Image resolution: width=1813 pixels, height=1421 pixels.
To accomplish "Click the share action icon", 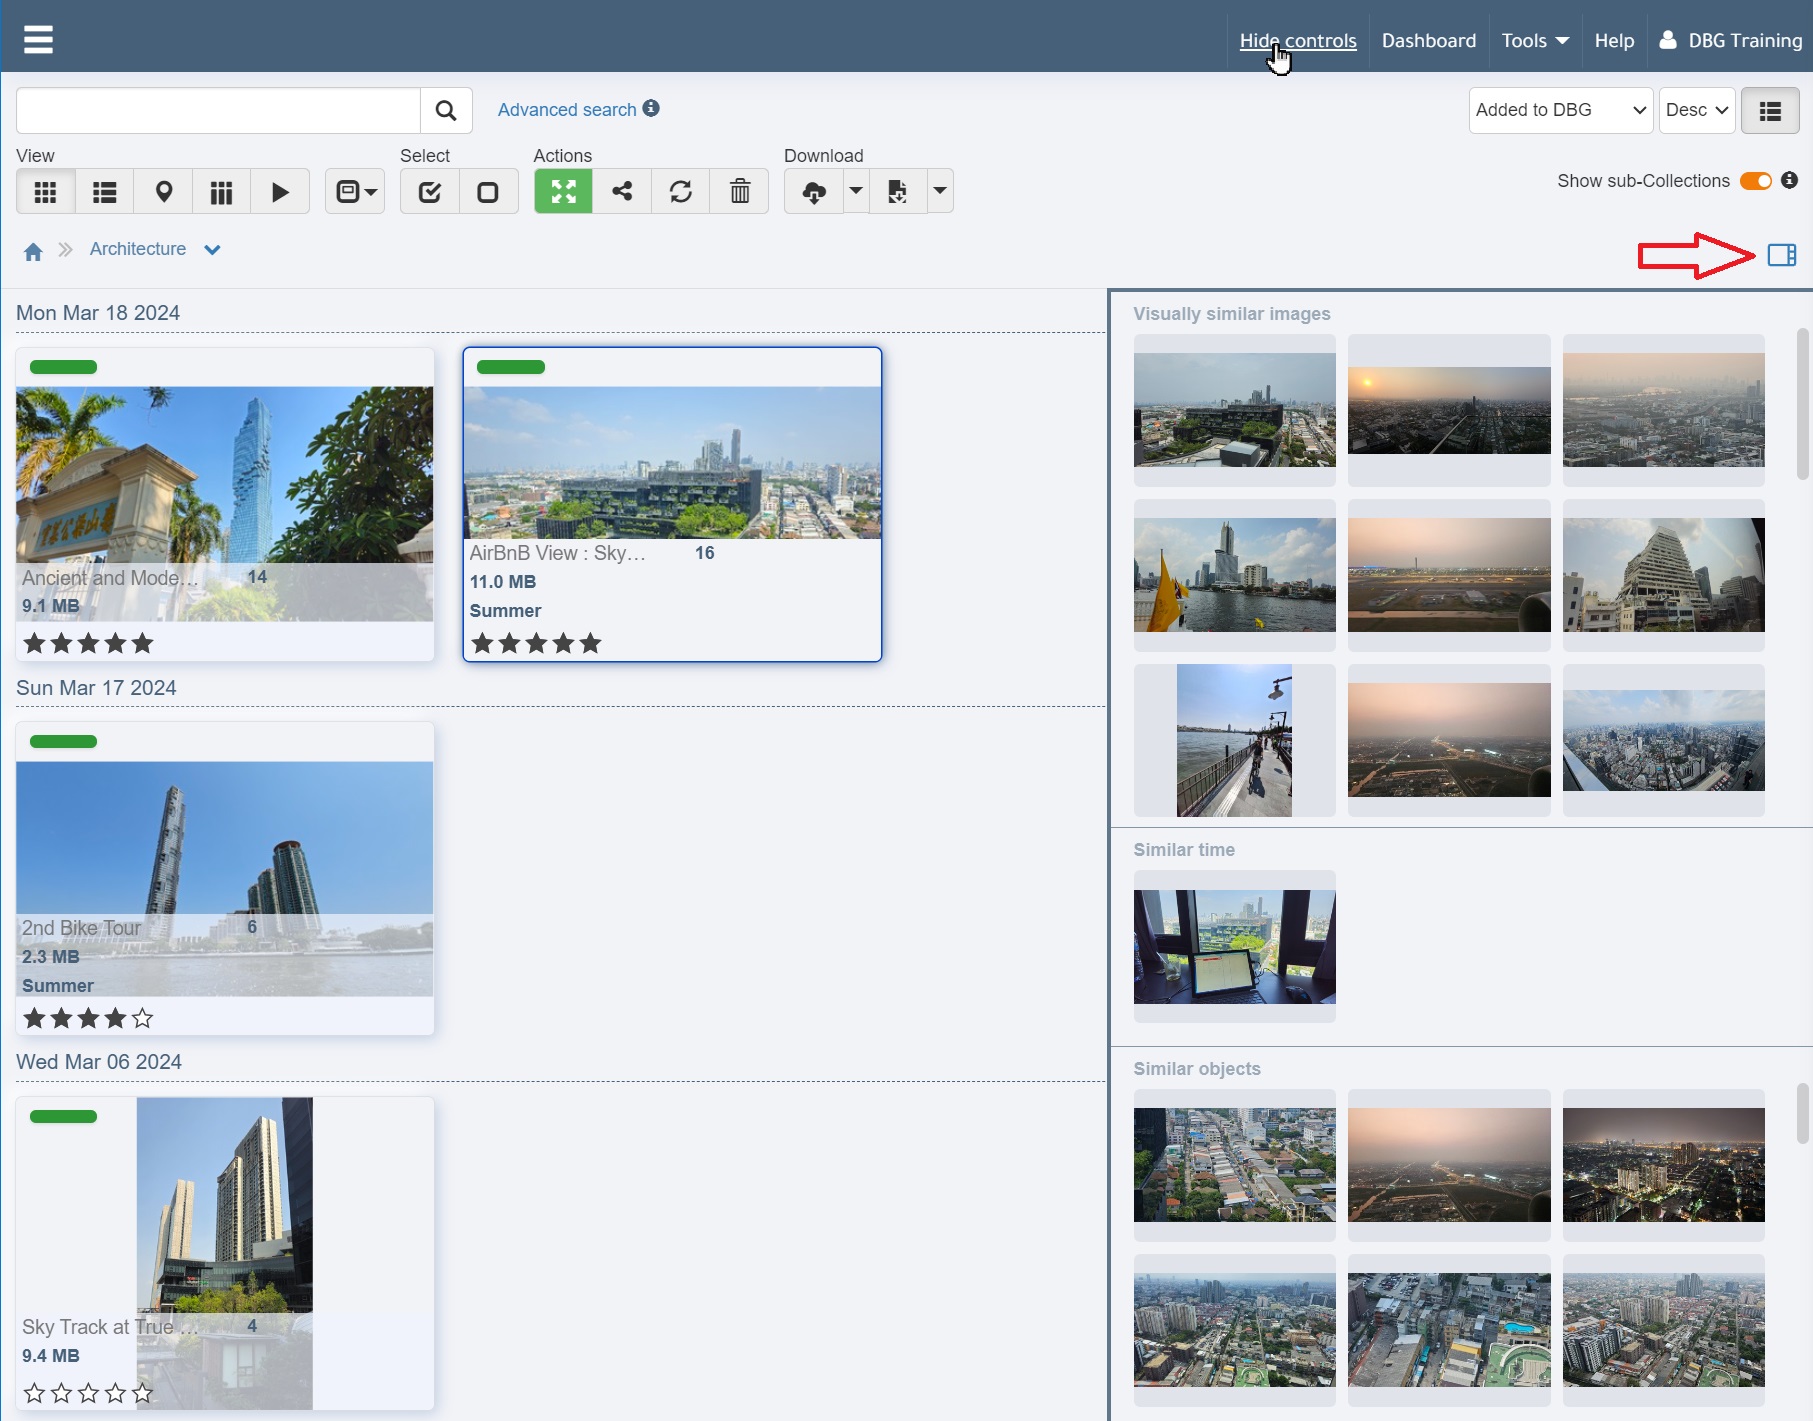I will [622, 192].
